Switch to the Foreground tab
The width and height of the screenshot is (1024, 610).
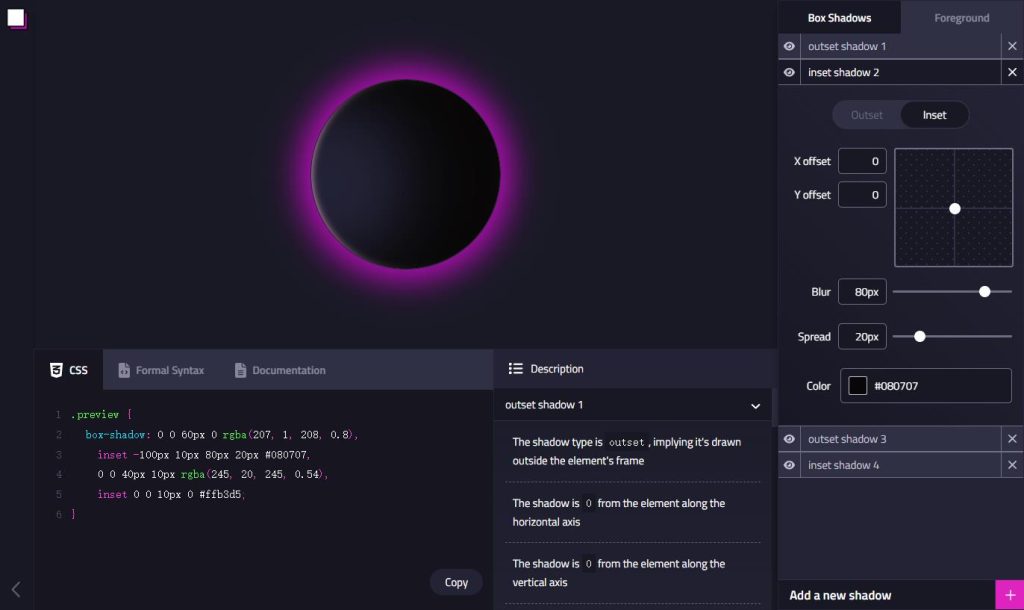point(962,18)
